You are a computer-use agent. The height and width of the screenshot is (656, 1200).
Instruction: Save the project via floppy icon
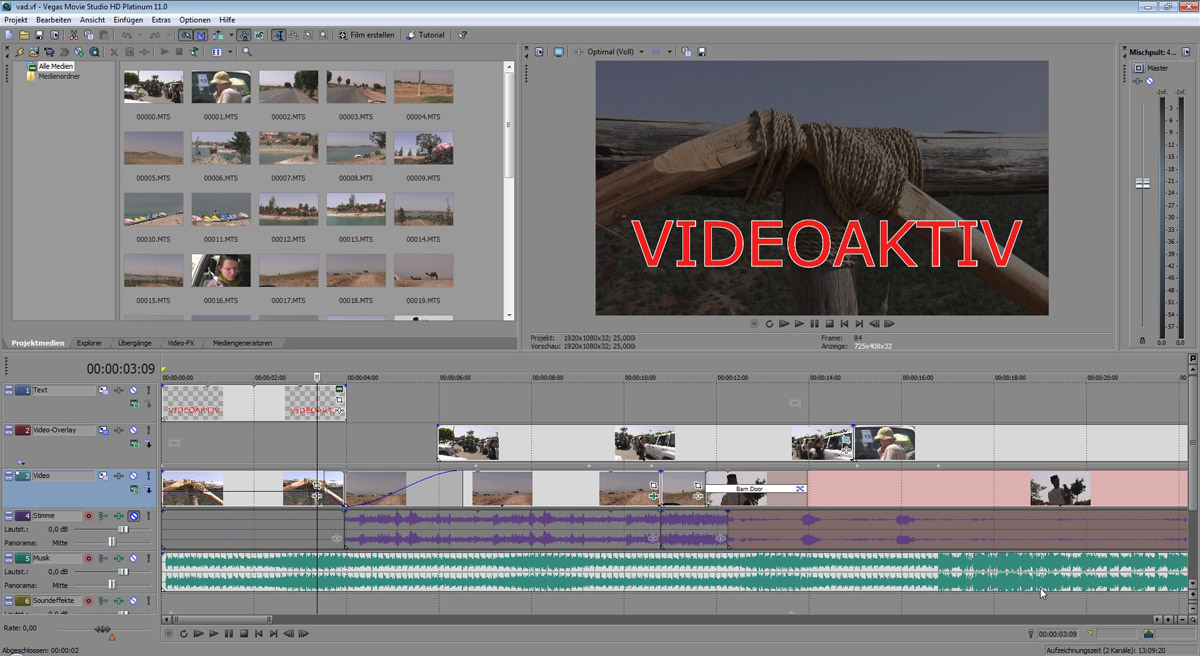pyautogui.click(x=39, y=35)
